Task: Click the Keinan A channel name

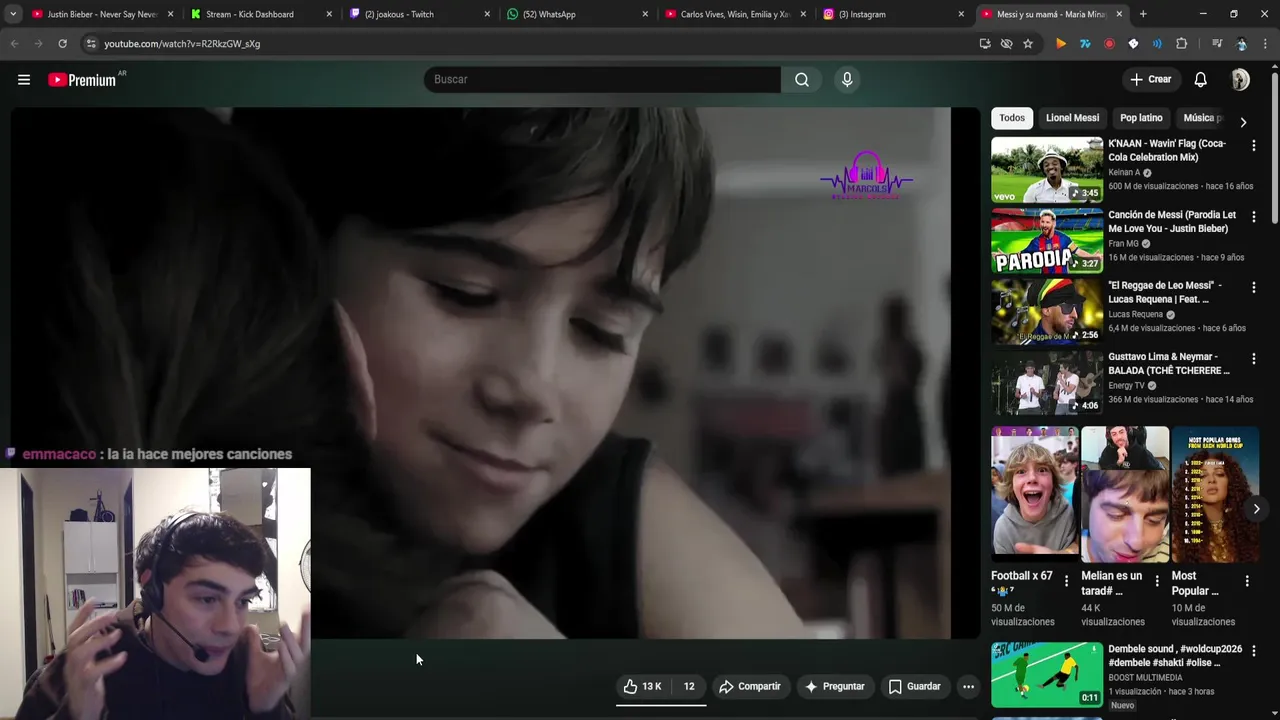Action: click(1124, 172)
